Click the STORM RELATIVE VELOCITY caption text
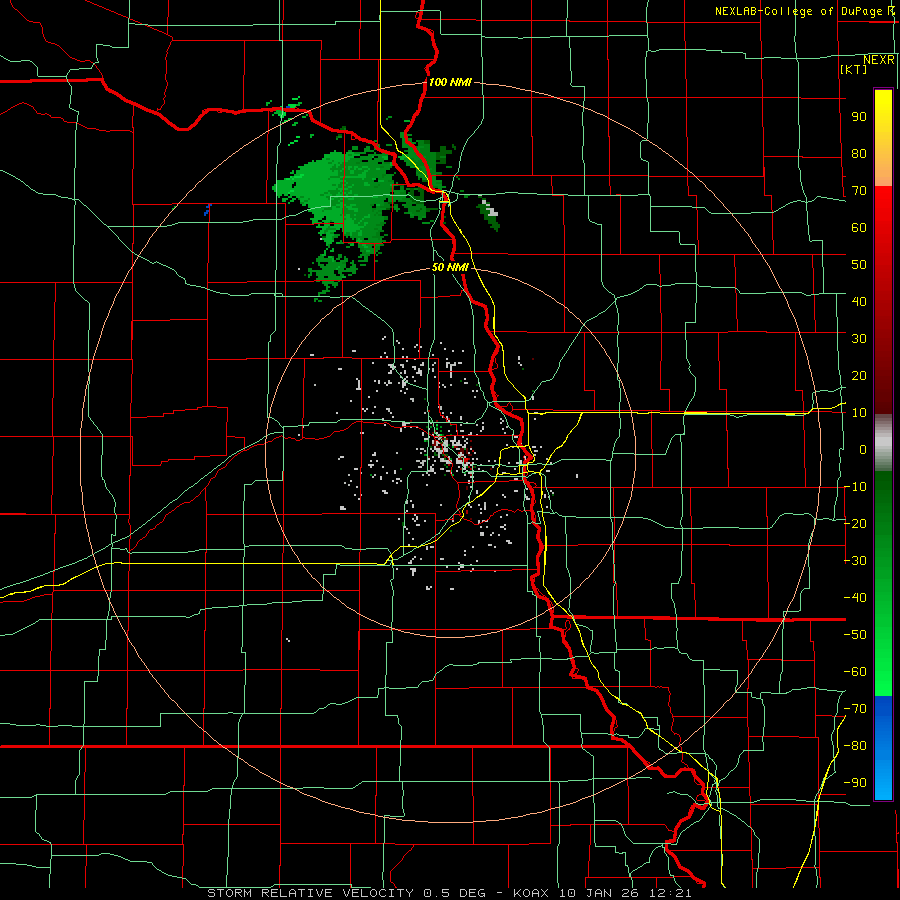The height and width of the screenshot is (900, 900). pos(310,893)
